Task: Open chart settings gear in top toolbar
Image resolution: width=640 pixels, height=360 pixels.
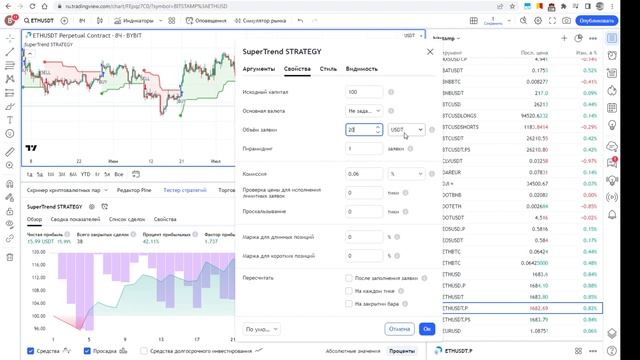Action: [x=538, y=20]
